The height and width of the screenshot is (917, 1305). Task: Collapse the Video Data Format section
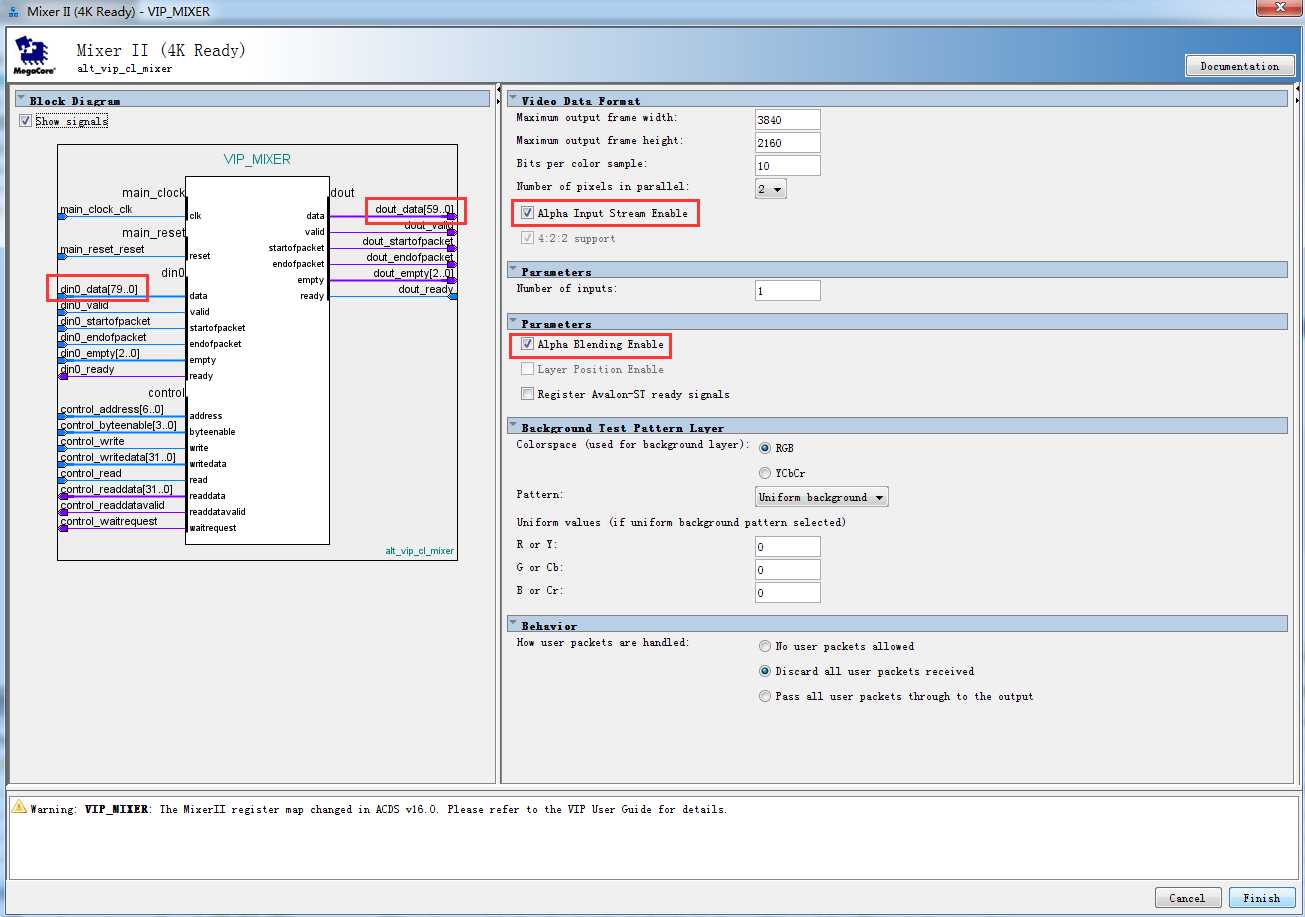coord(513,100)
